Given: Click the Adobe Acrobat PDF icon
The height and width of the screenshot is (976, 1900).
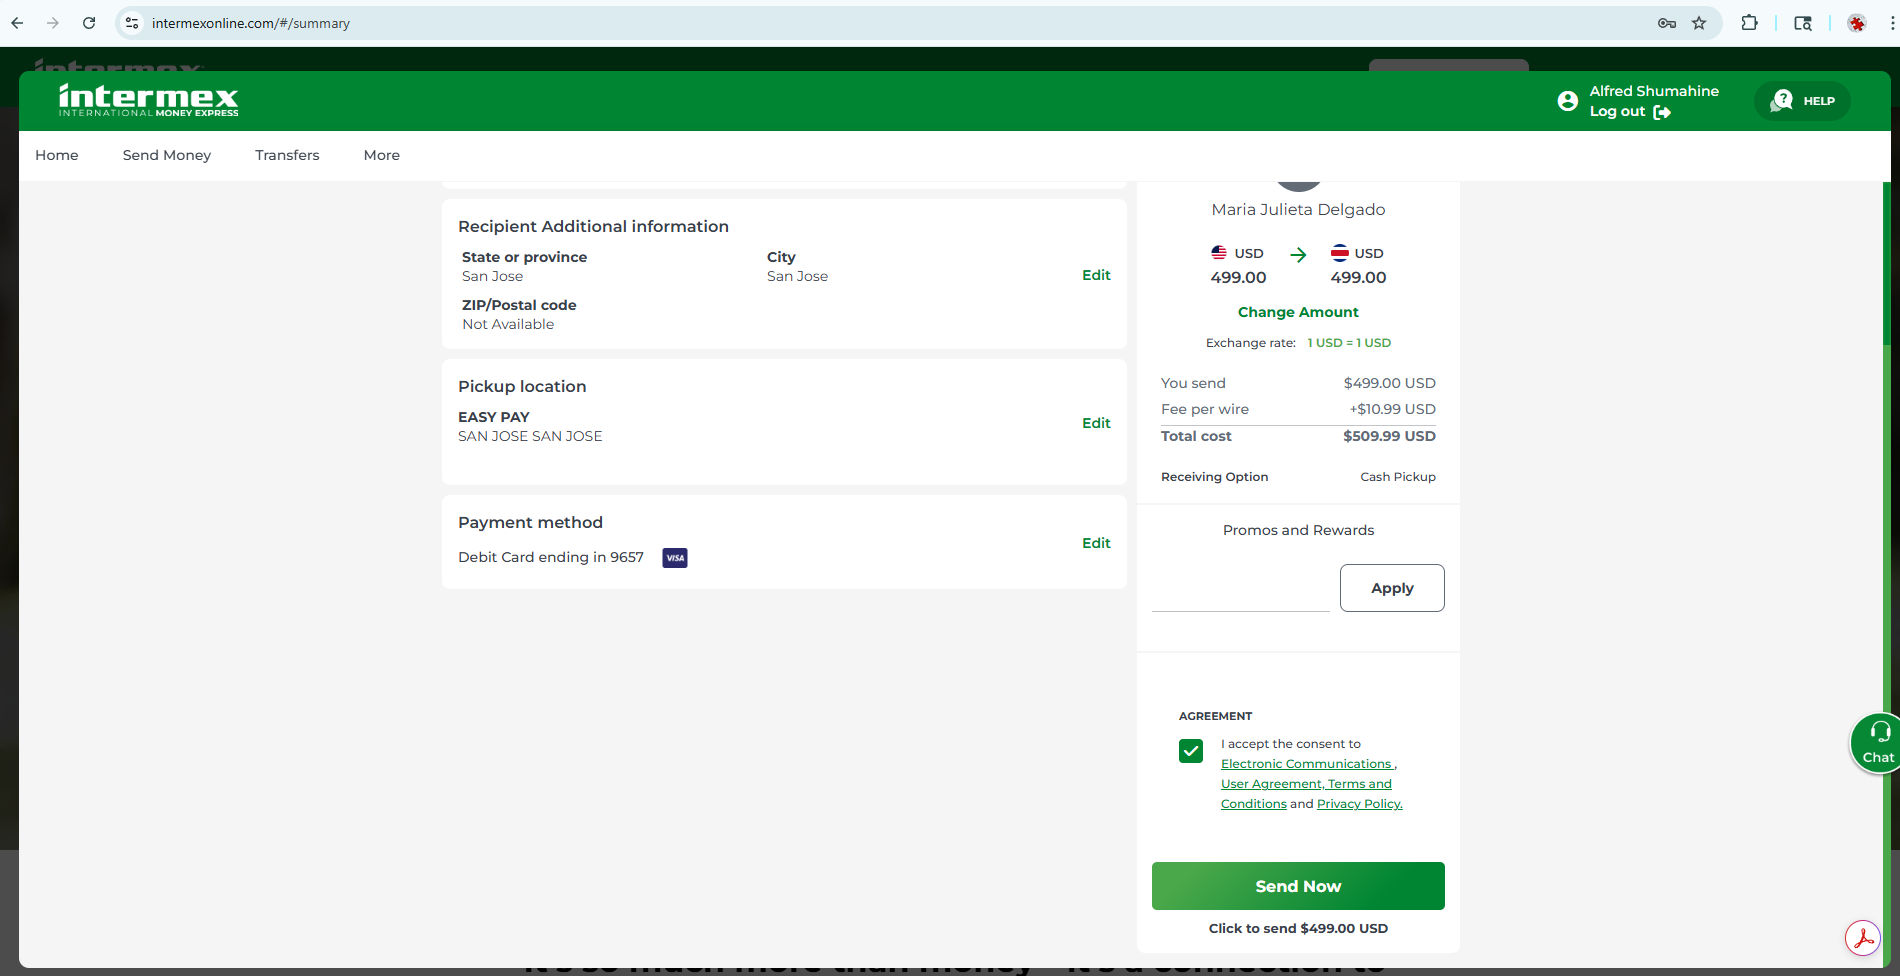Looking at the screenshot, I should tap(1863, 939).
